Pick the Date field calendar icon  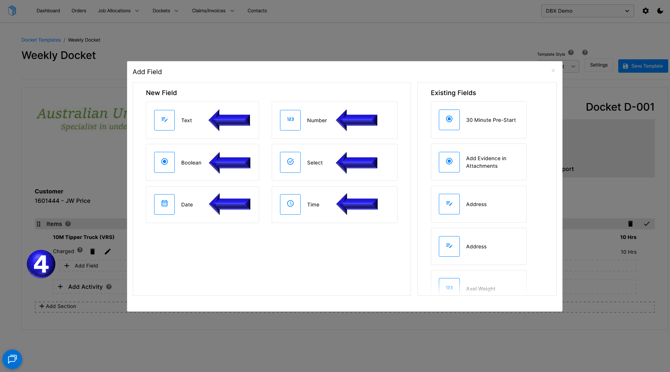click(164, 204)
